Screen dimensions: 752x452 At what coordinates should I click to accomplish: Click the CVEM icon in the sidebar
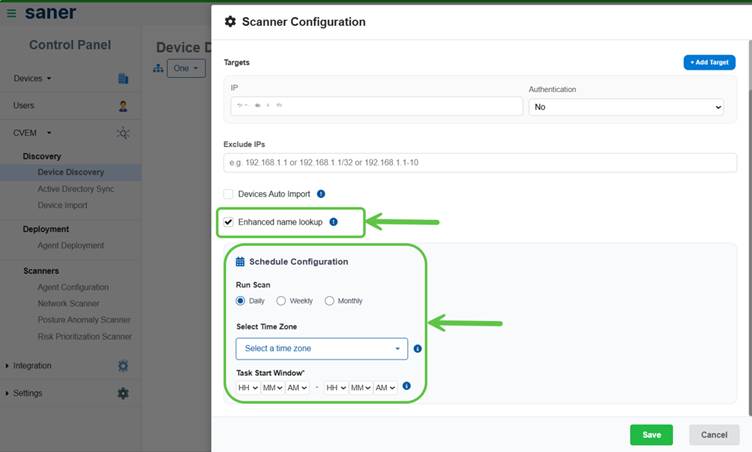123,132
